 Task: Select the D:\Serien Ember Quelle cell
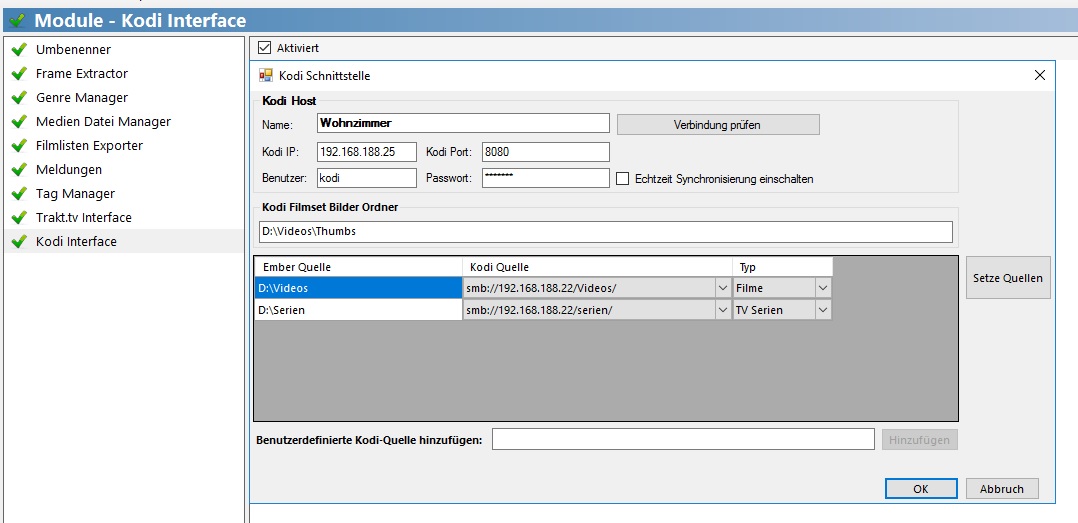(x=358, y=310)
